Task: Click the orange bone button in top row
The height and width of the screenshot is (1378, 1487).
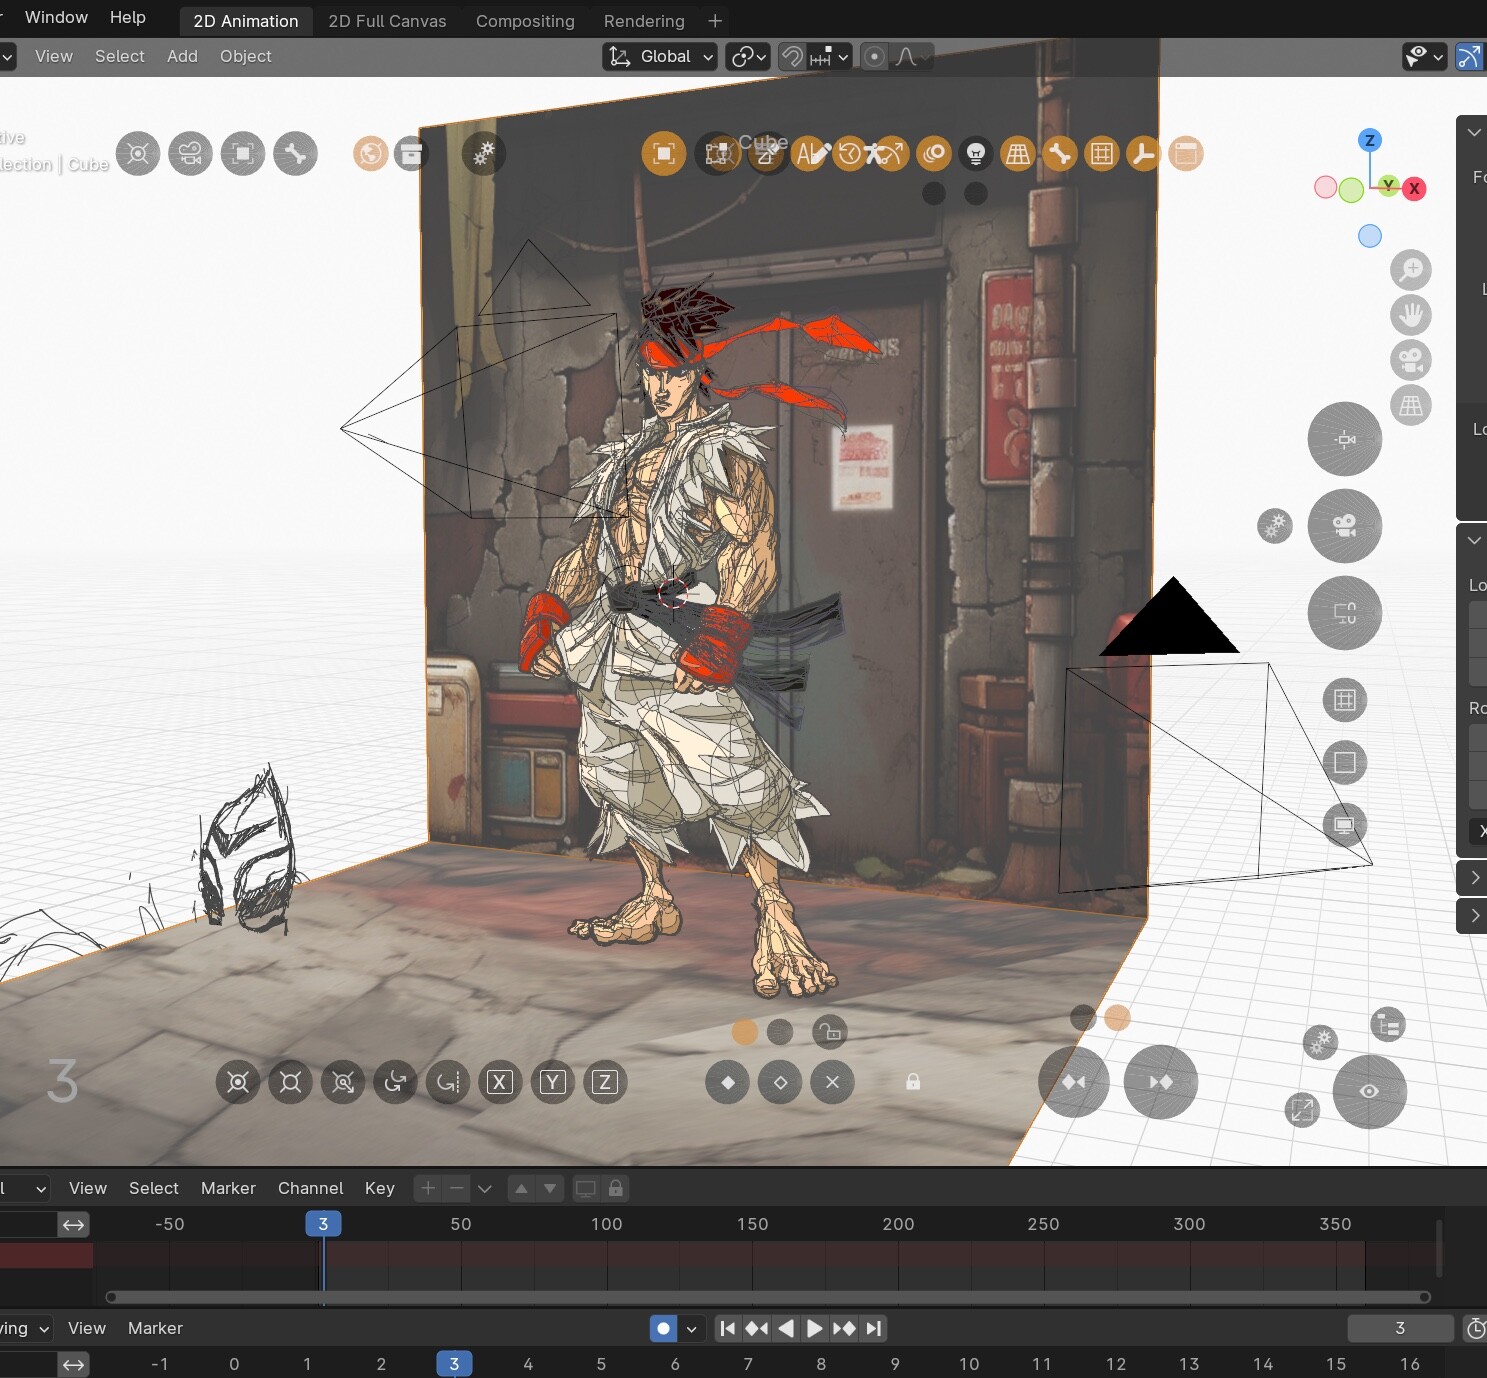Action: (1060, 154)
